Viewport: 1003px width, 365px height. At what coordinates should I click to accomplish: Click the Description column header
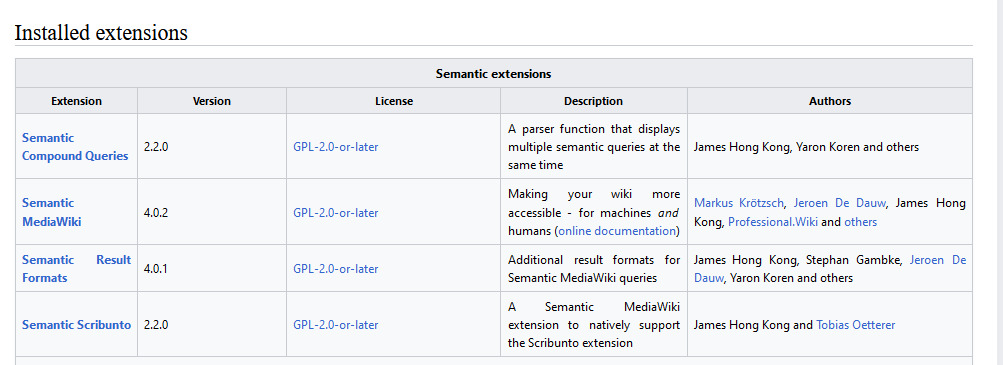593,101
